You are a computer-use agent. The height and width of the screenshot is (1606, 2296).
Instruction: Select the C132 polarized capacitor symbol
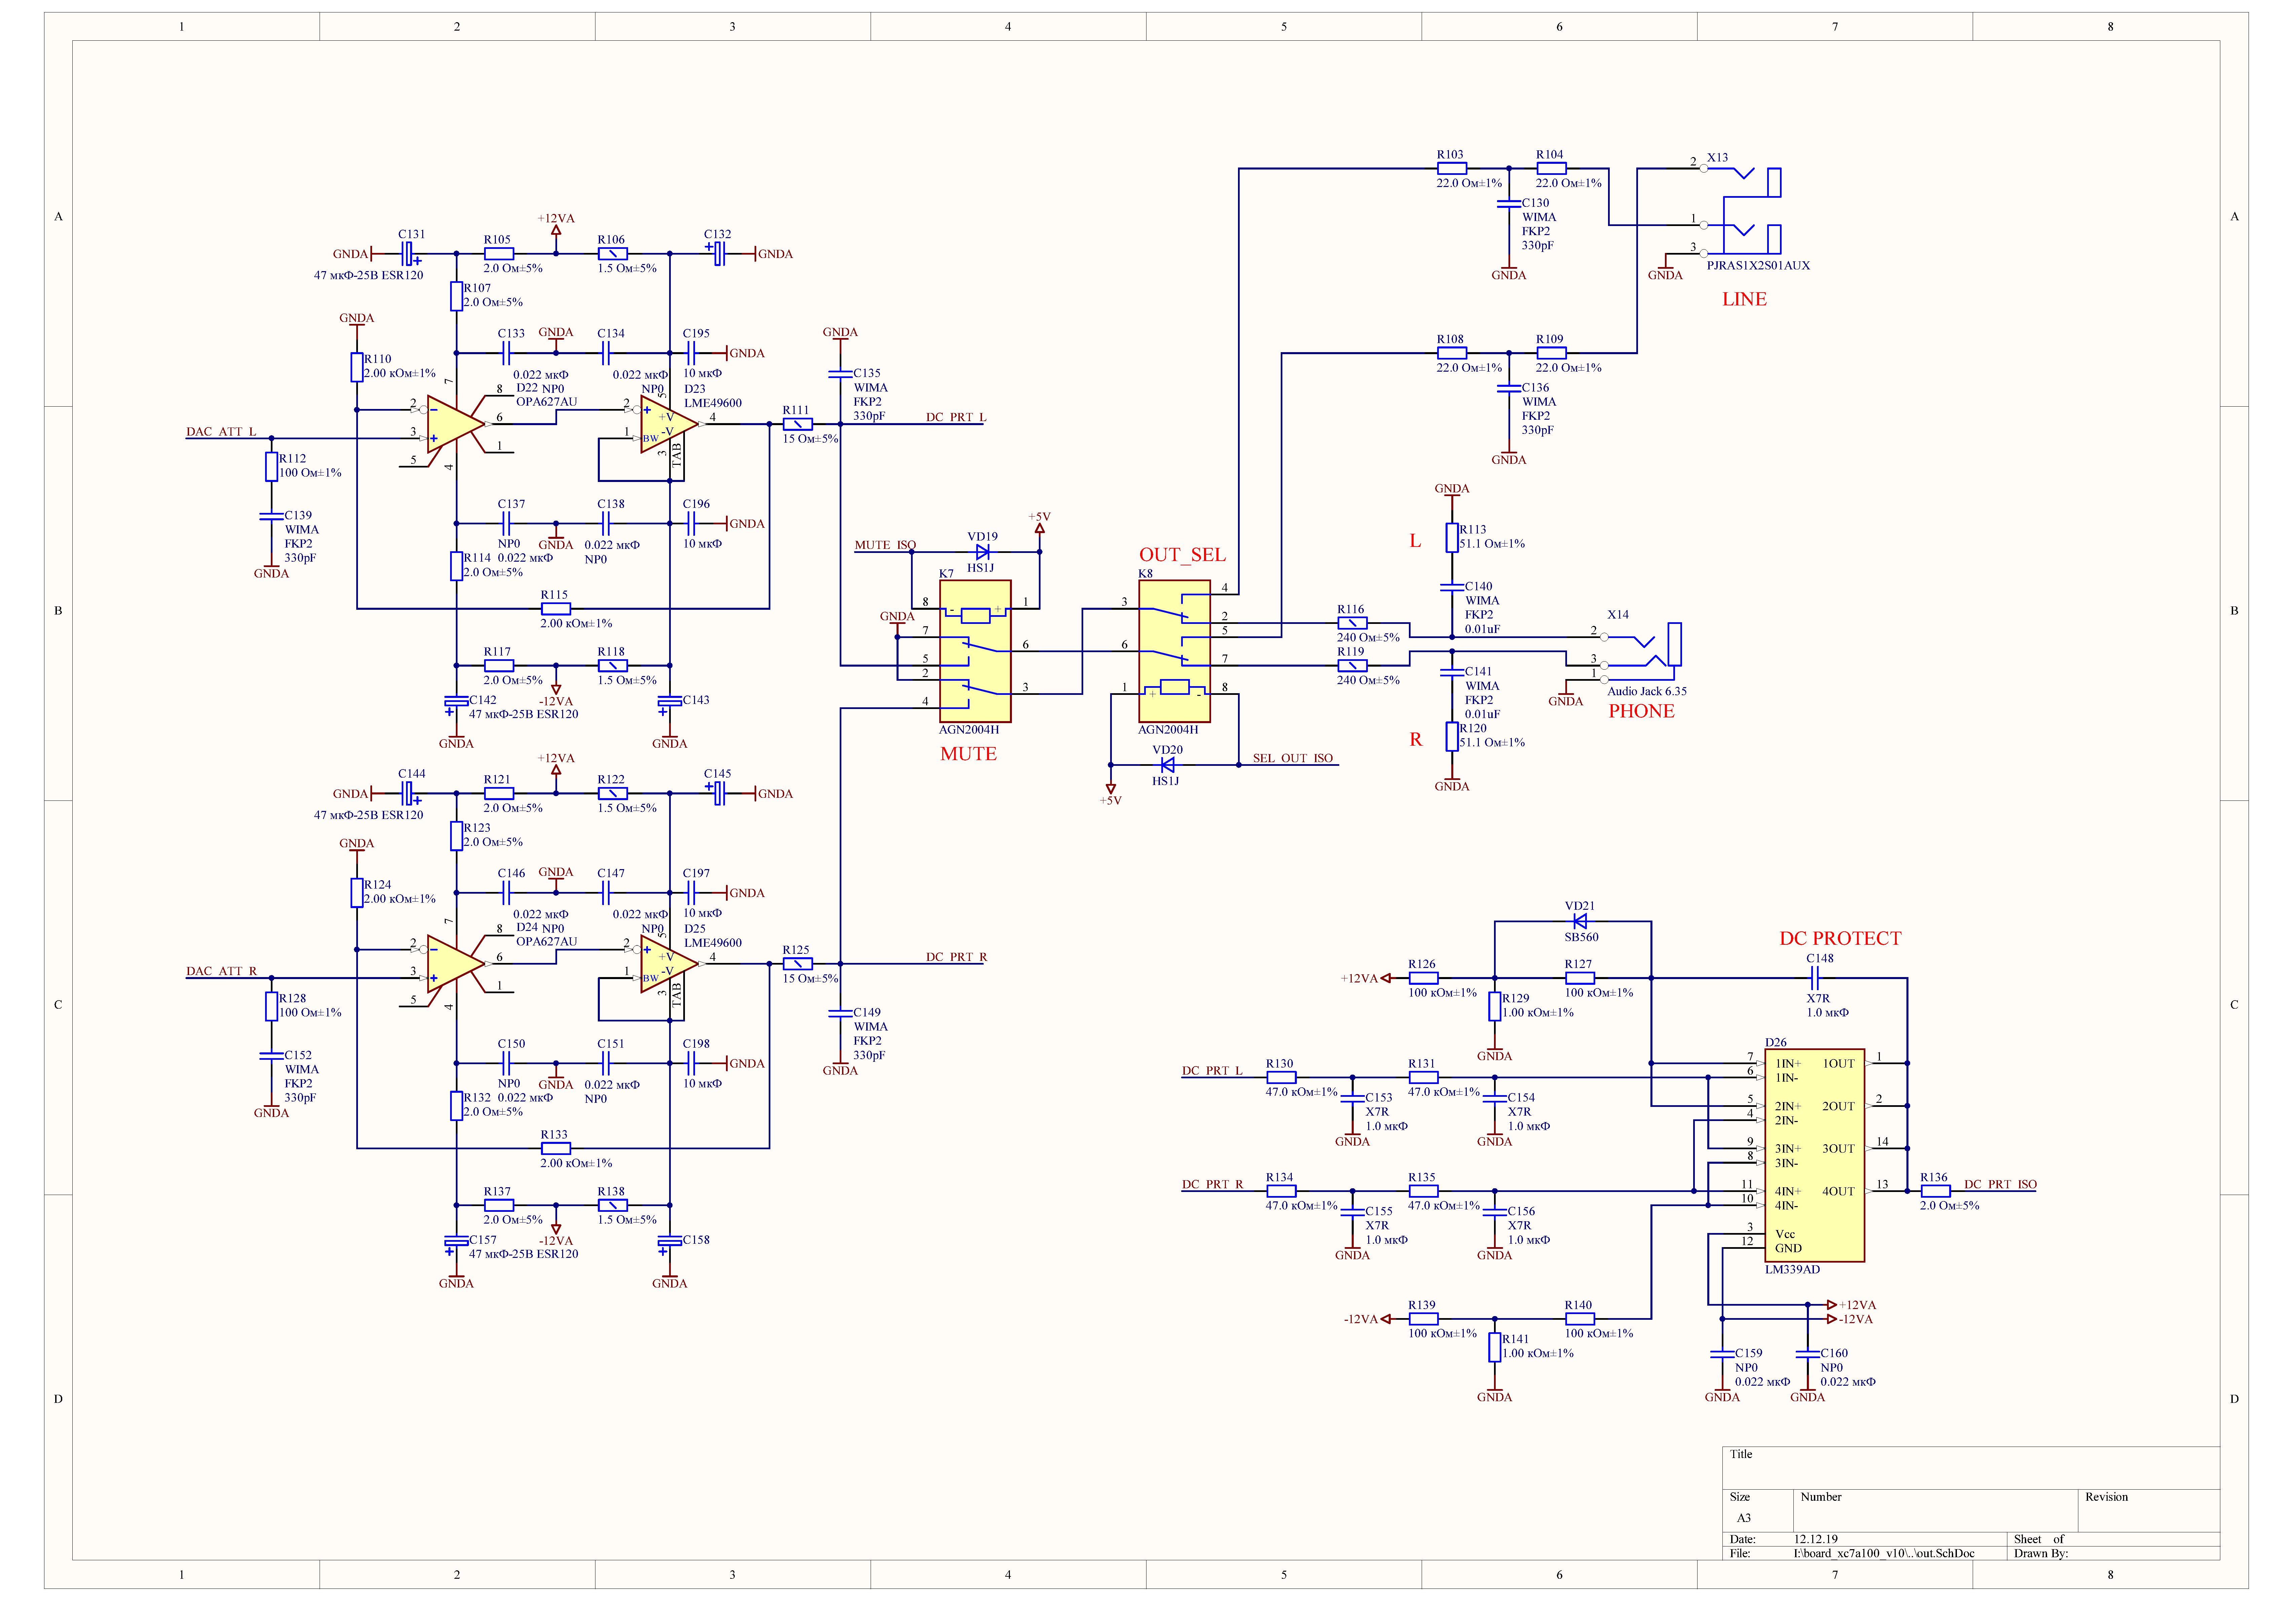[716, 254]
